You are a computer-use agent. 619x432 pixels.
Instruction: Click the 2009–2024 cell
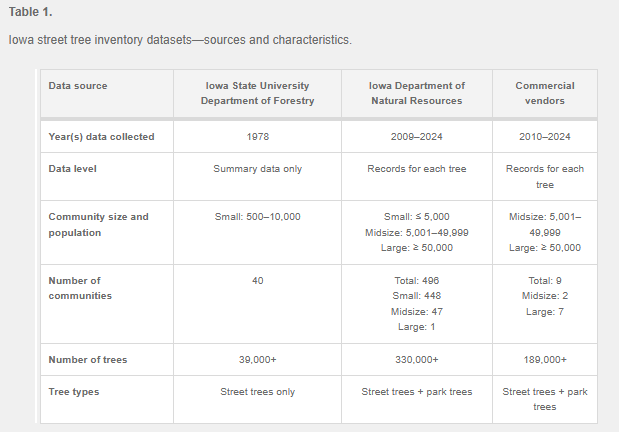[417, 136]
